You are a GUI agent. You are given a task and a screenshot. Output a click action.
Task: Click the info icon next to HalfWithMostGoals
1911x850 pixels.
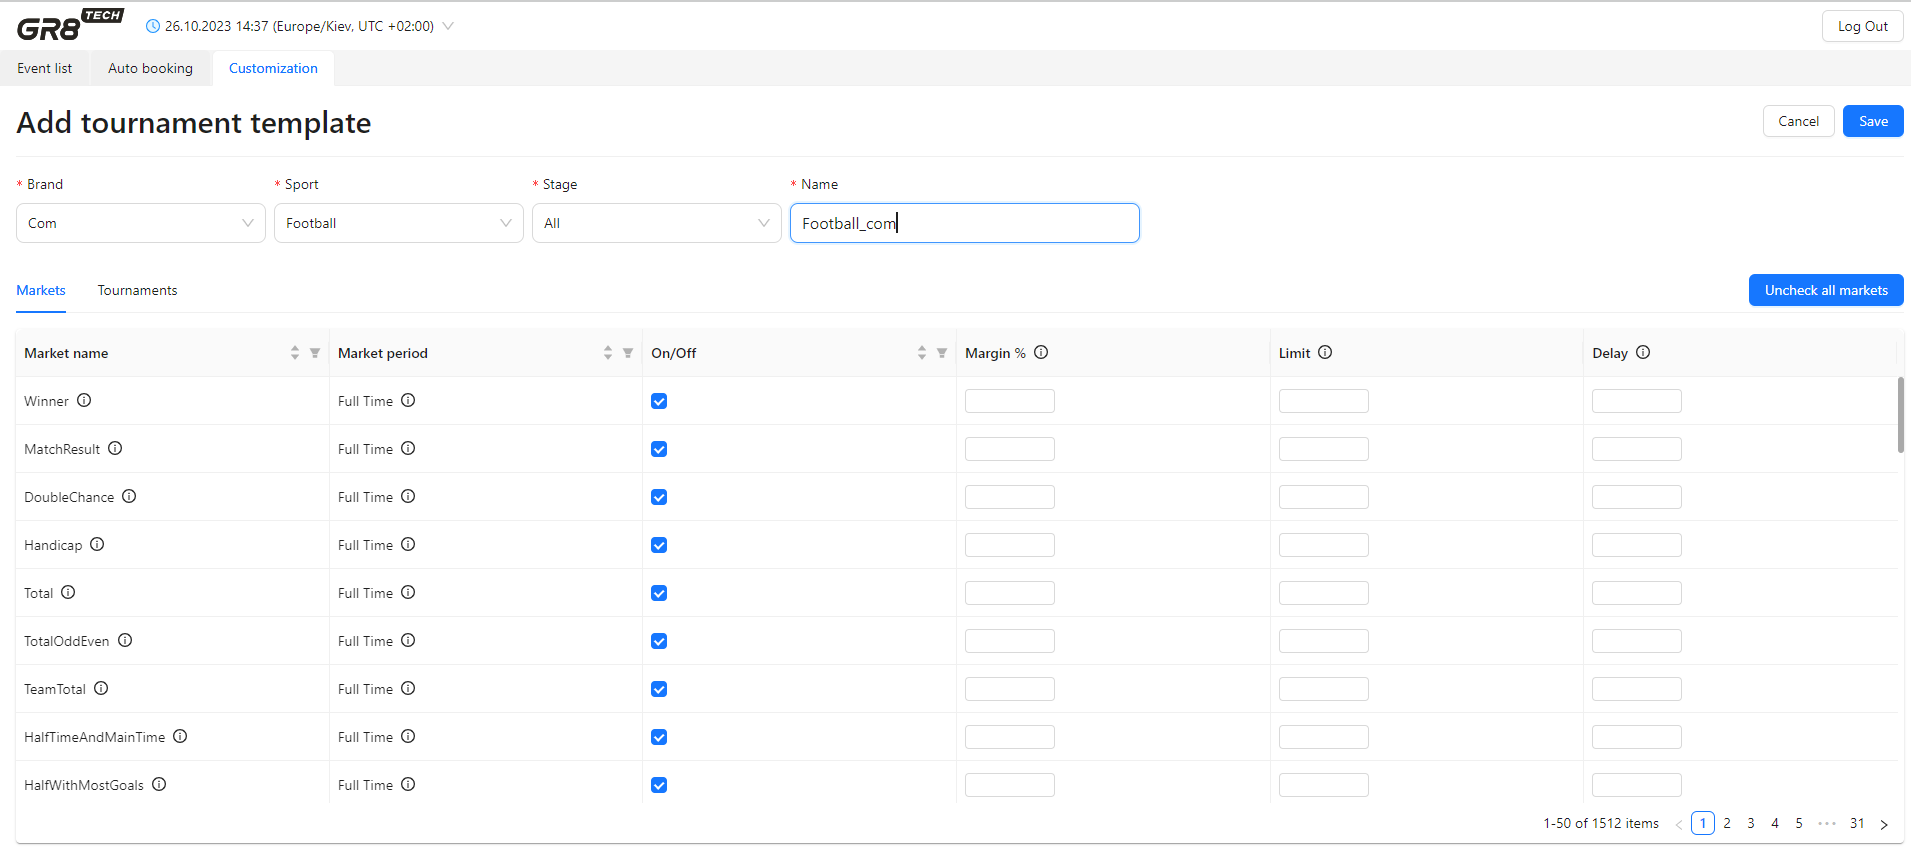point(159,784)
